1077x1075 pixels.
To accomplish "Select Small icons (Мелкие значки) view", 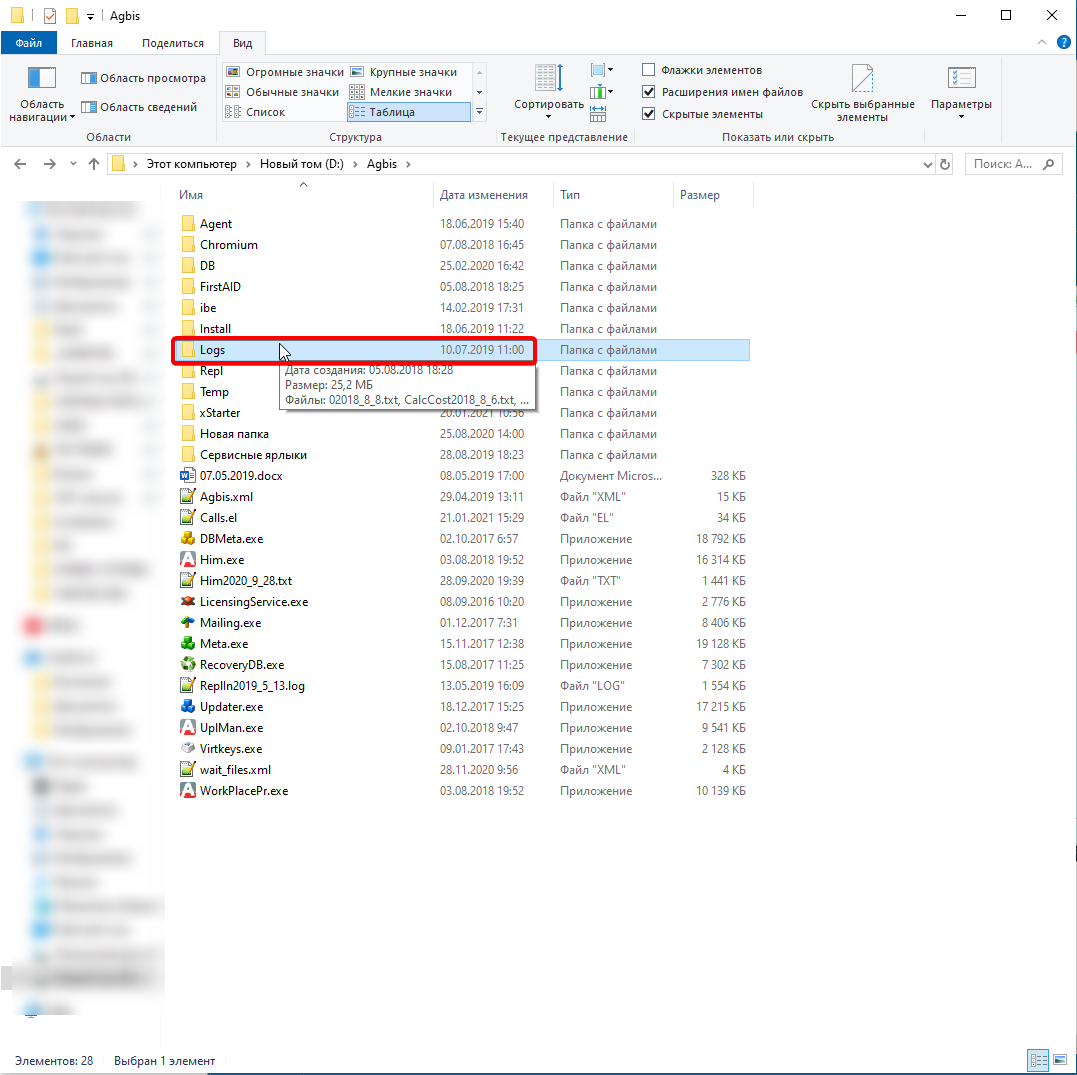I will (x=400, y=92).
